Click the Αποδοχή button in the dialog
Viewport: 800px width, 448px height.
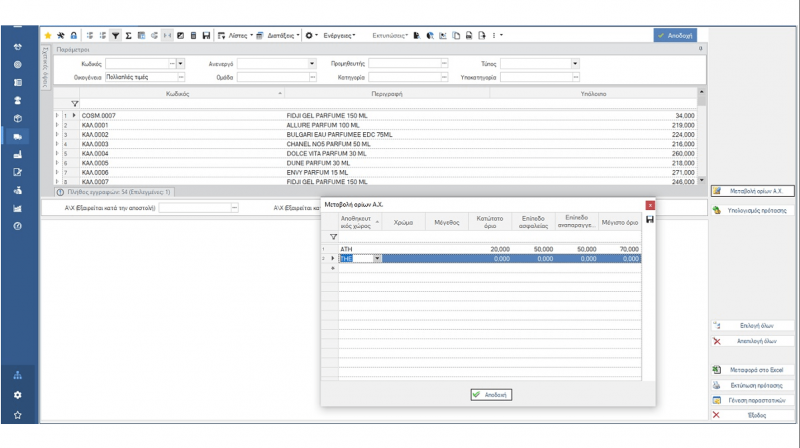(x=491, y=395)
